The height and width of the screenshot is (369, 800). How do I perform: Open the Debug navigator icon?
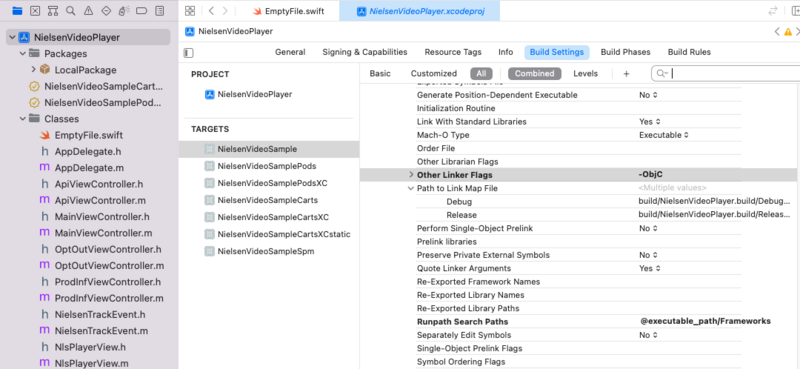click(124, 10)
